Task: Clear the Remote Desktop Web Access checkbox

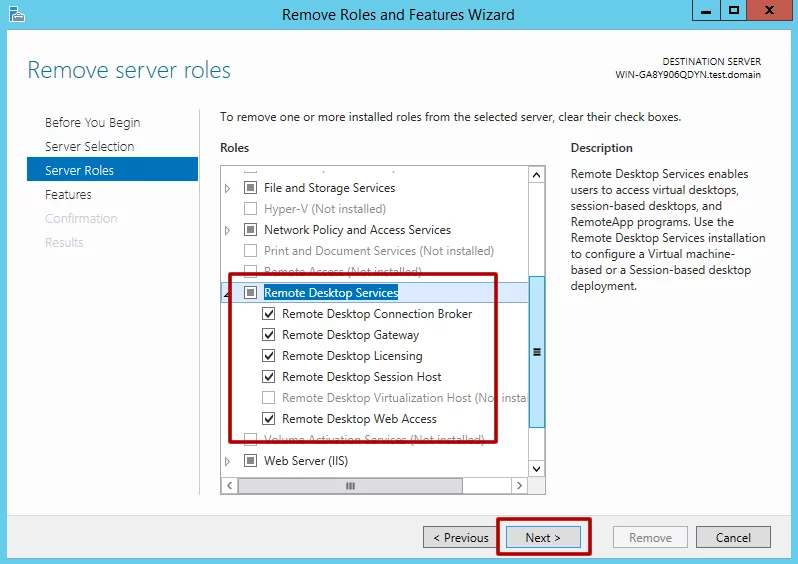Action: tap(269, 419)
